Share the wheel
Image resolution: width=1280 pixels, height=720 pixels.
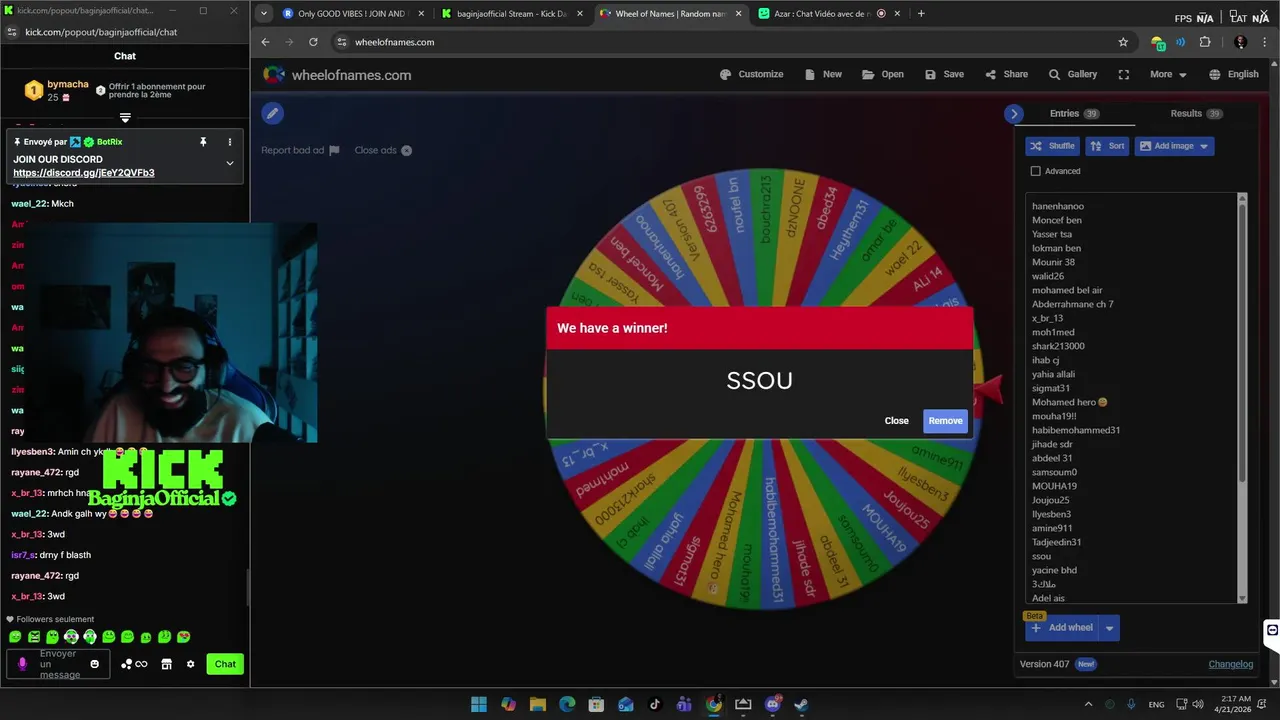1006,74
